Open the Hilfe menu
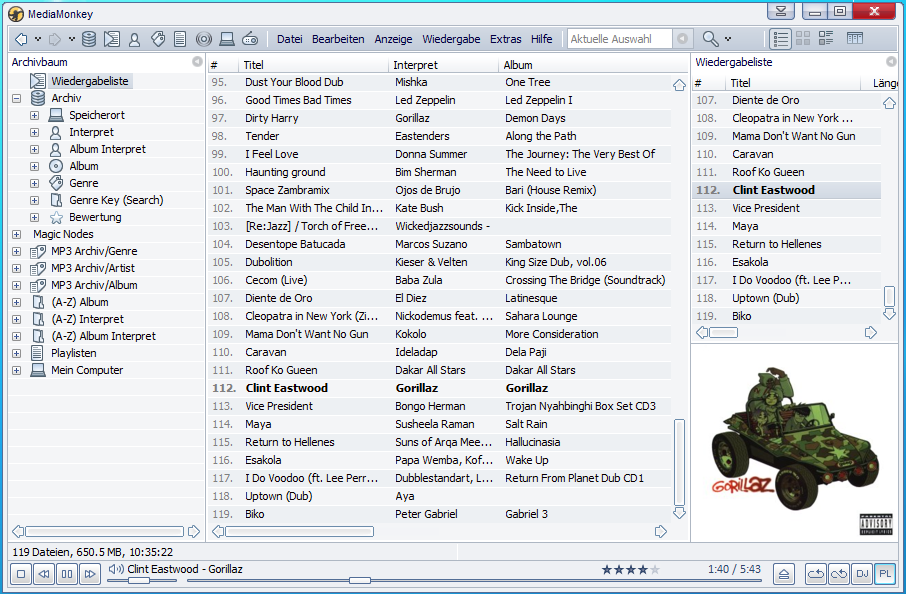 tap(541, 39)
